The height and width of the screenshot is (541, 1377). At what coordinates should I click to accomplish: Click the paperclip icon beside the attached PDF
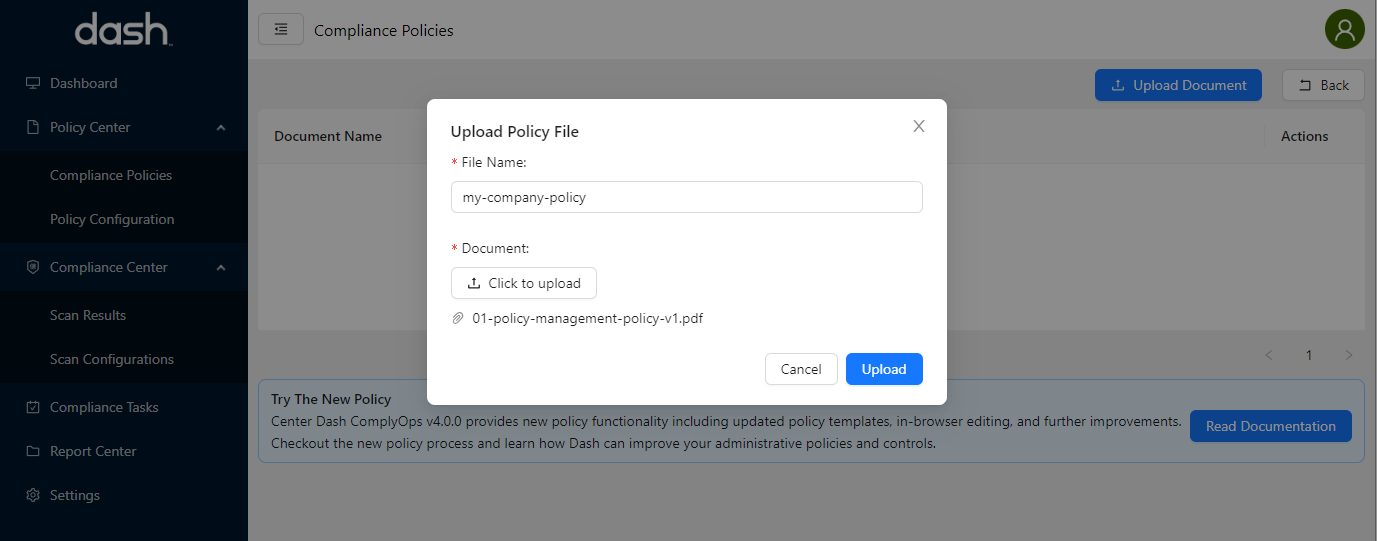pos(458,318)
